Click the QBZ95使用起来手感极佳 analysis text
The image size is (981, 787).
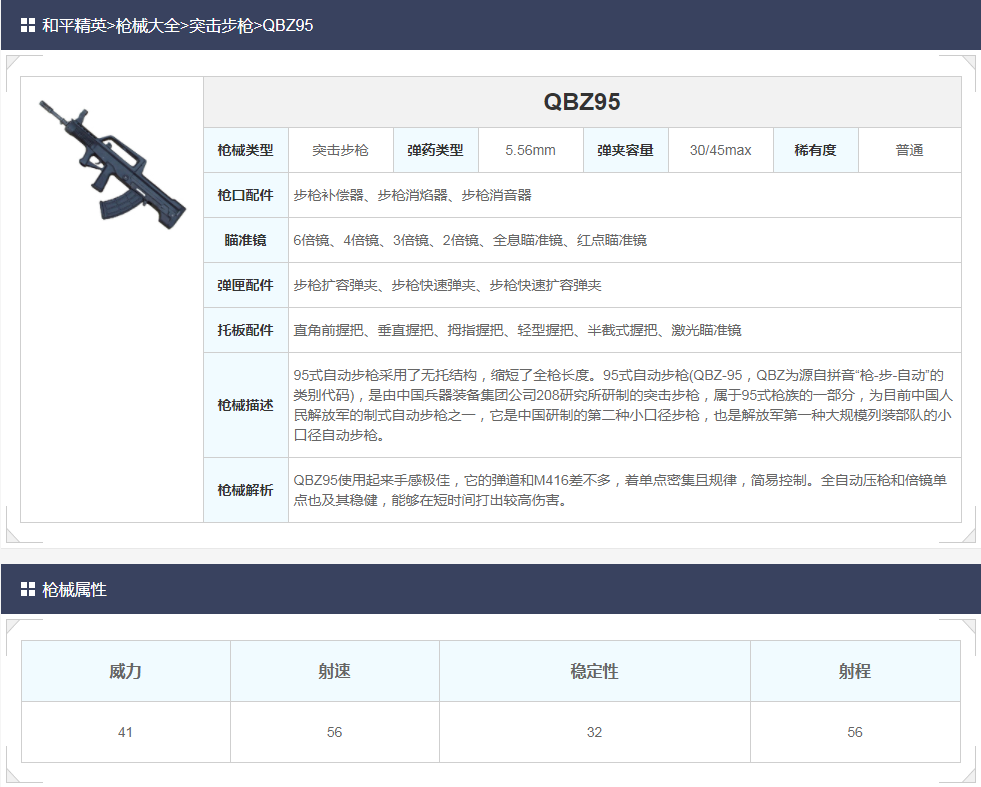pos(620,490)
